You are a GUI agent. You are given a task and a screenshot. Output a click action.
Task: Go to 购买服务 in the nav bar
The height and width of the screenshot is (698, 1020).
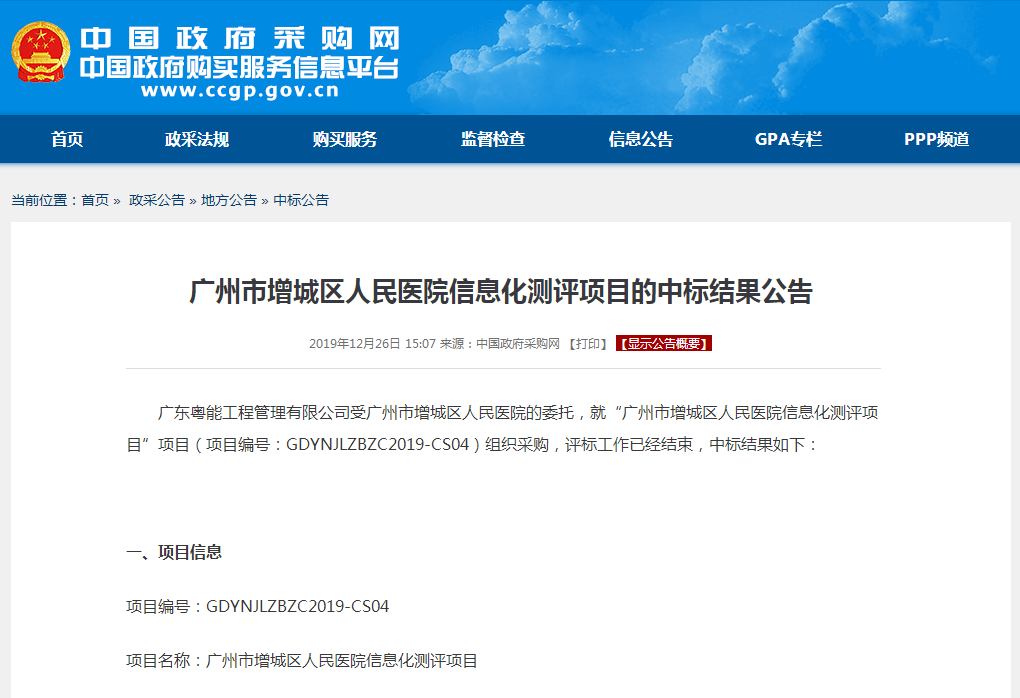[344, 139]
